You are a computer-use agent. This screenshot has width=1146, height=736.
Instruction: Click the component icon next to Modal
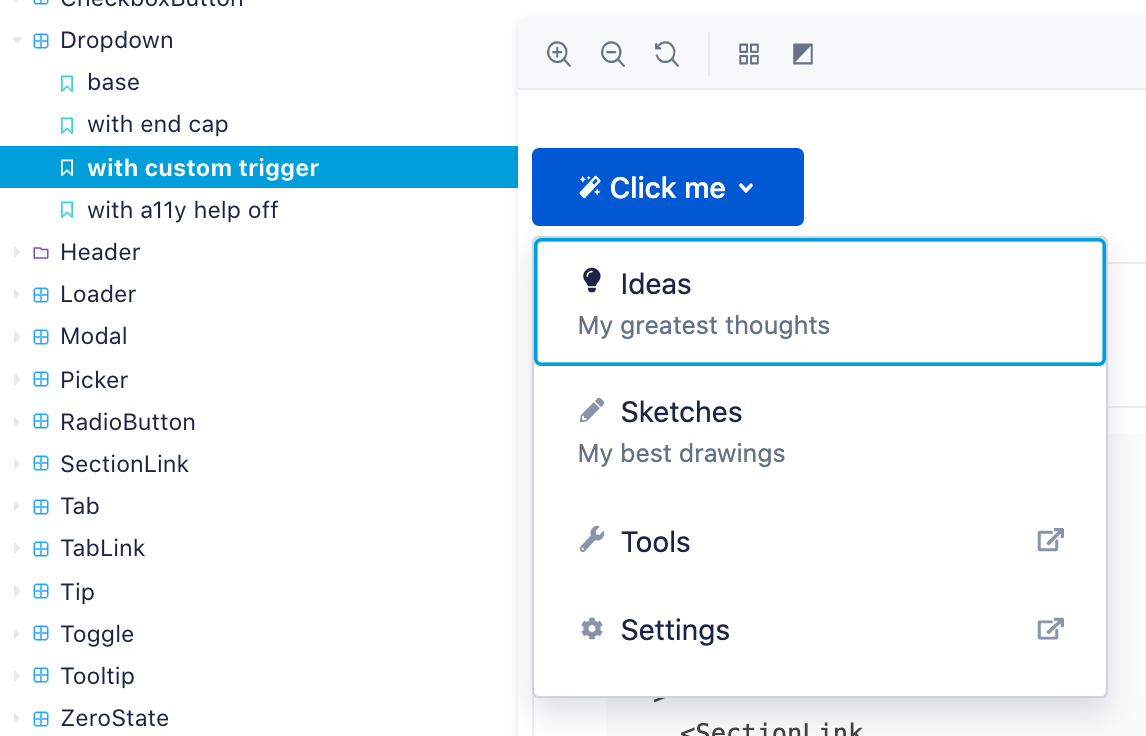tap(41, 337)
